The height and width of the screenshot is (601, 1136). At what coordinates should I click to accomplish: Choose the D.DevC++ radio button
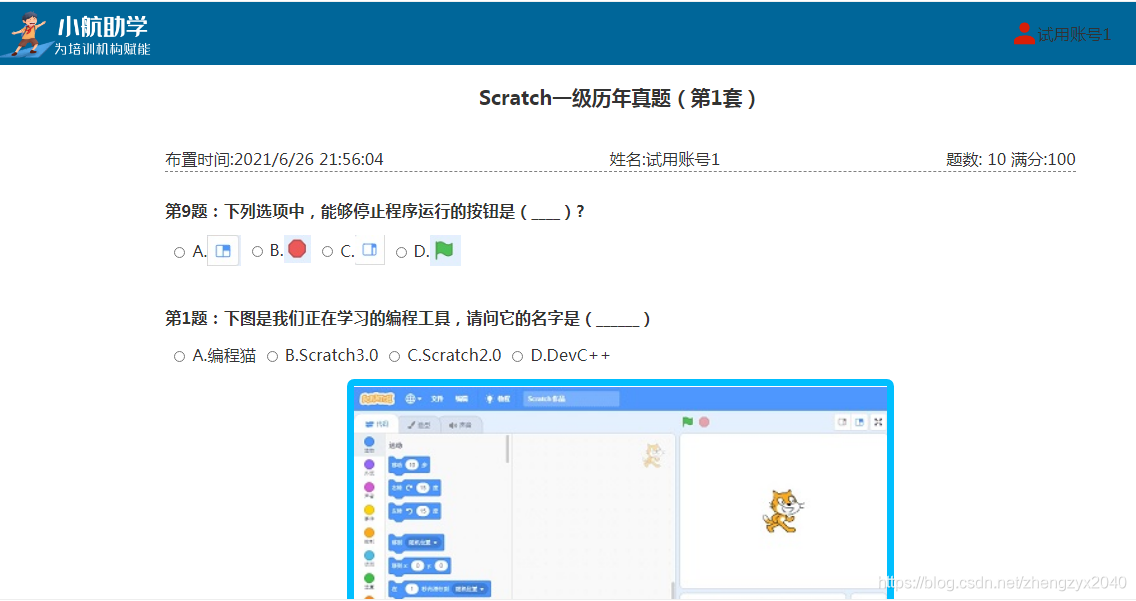coord(517,356)
